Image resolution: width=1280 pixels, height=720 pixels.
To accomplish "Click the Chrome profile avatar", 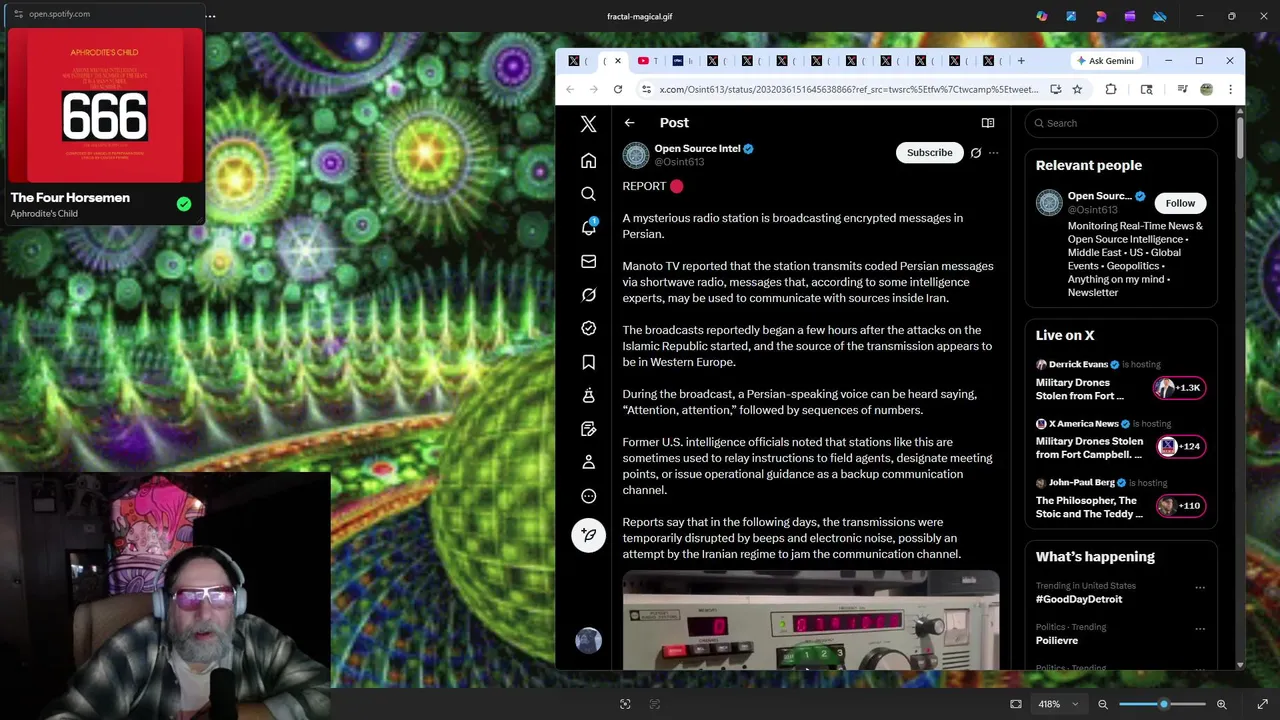I will [x=1206, y=89].
